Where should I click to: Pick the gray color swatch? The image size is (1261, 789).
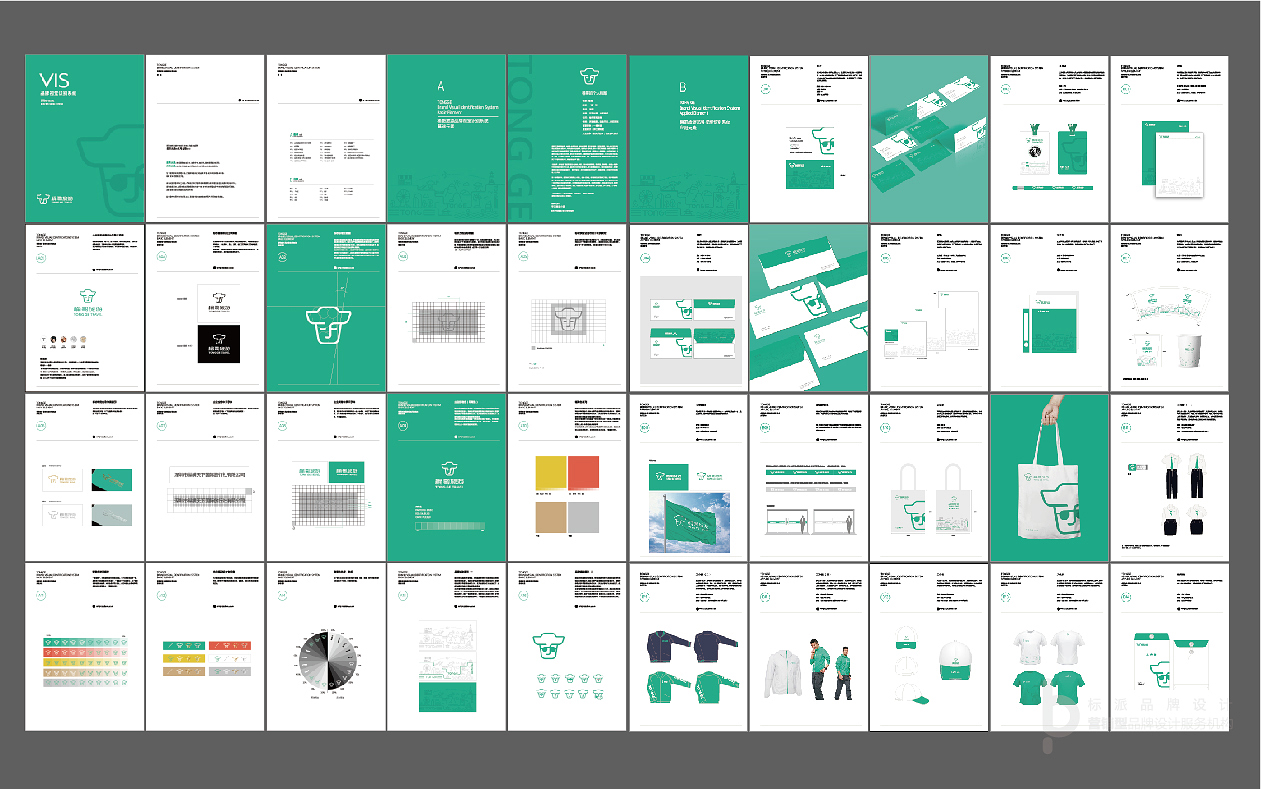click(x=583, y=517)
